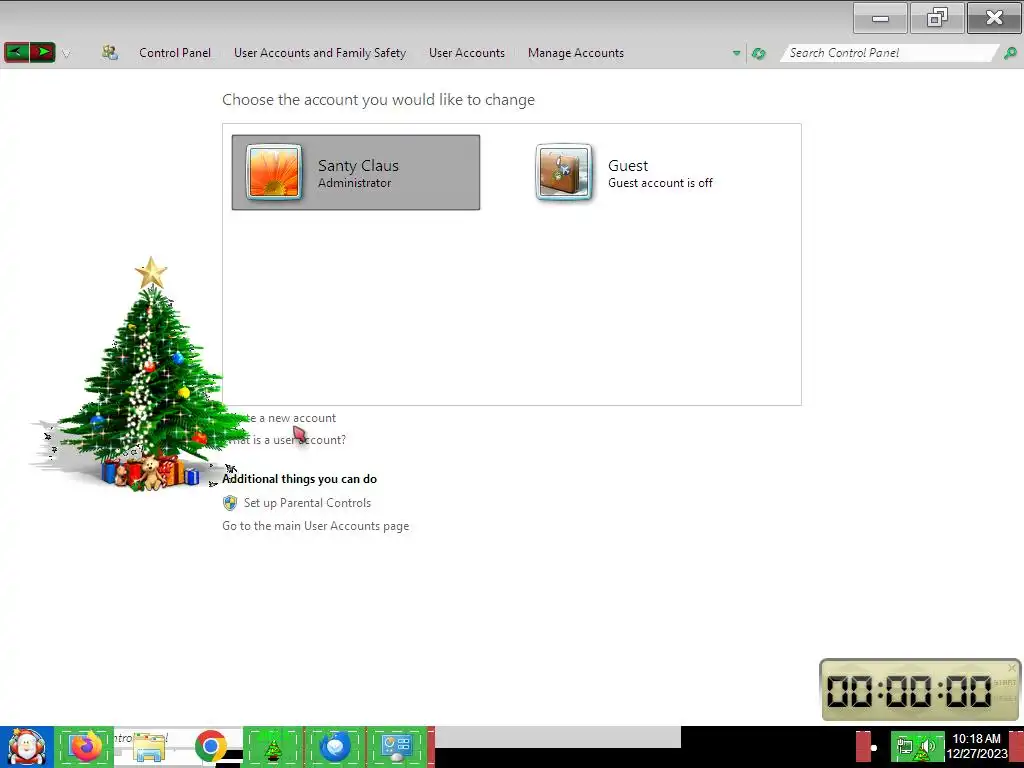Image resolution: width=1024 pixels, height=768 pixels.
Task: Select the Santy Claus administrator account
Action: coord(356,172)
